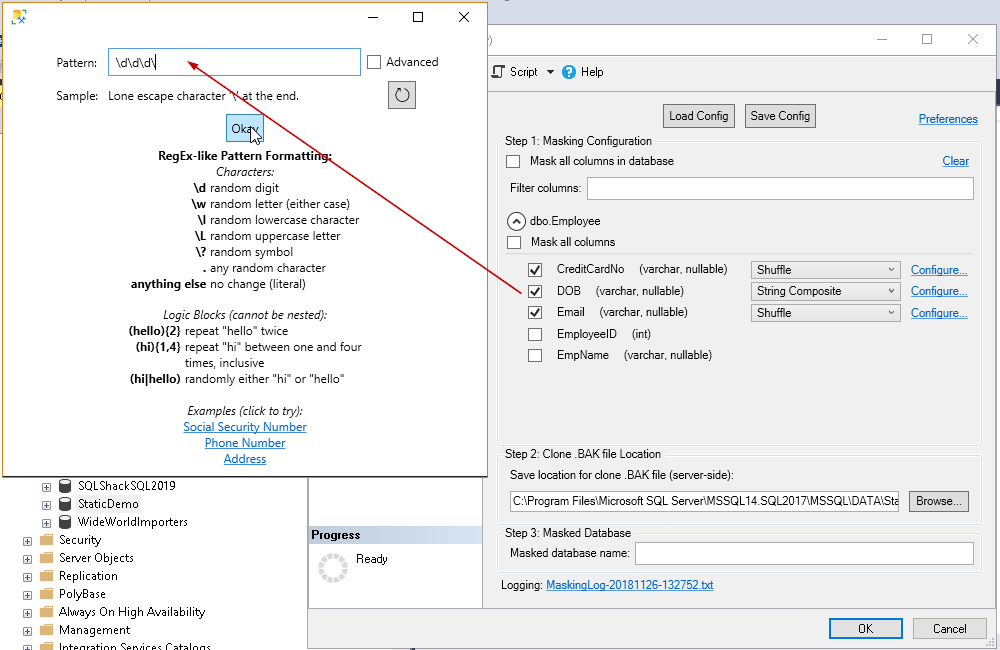Select the SQLShackSQL2019 database label

coord(126,486)
